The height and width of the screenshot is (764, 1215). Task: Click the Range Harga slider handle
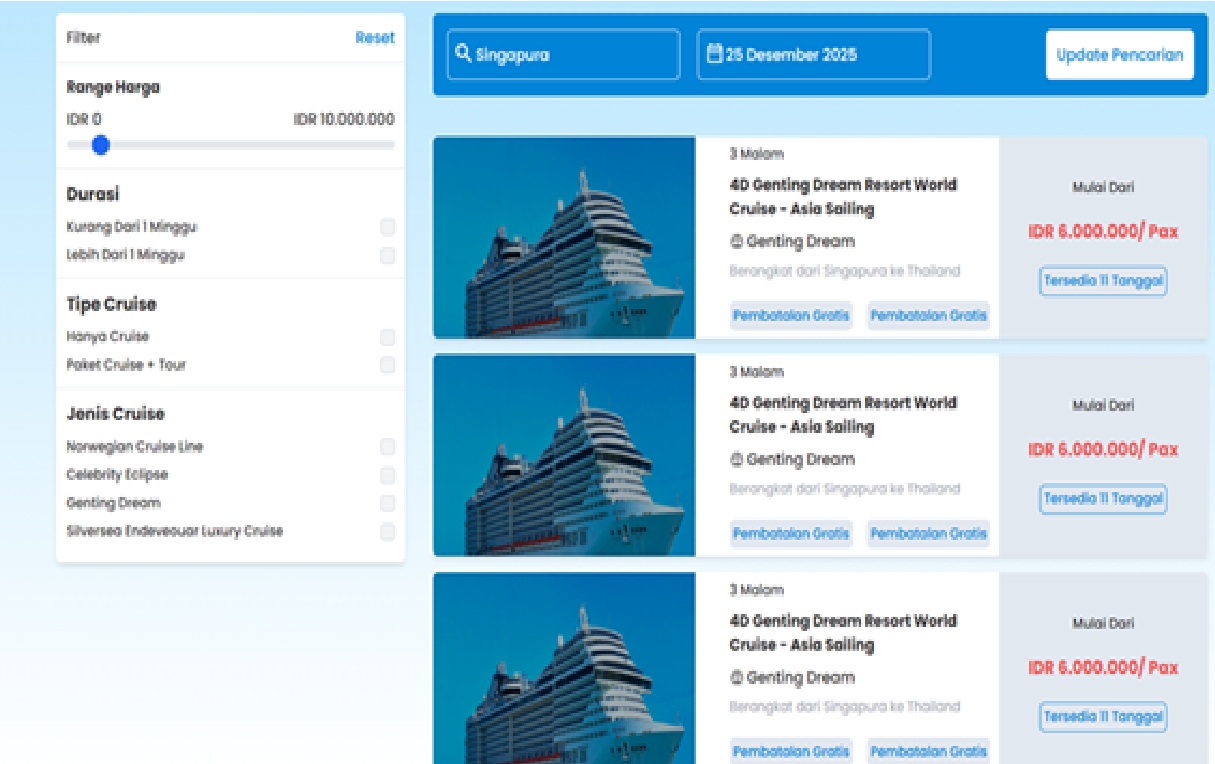pos(100,146)
